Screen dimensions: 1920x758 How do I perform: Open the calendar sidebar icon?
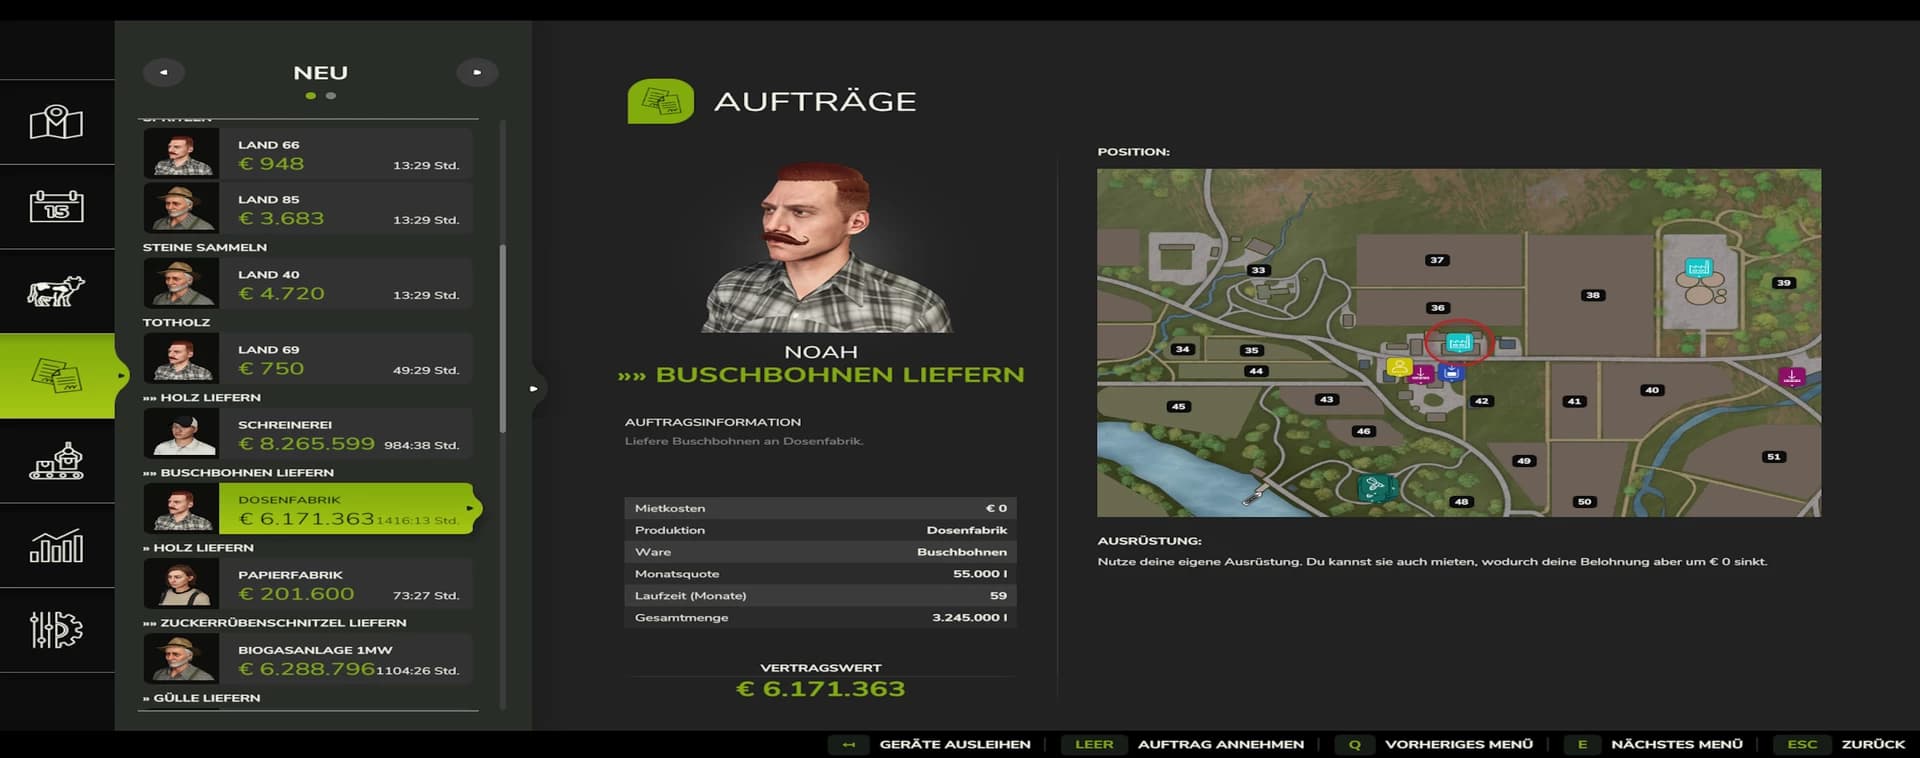pyautogui.click(x=57, y=206)
